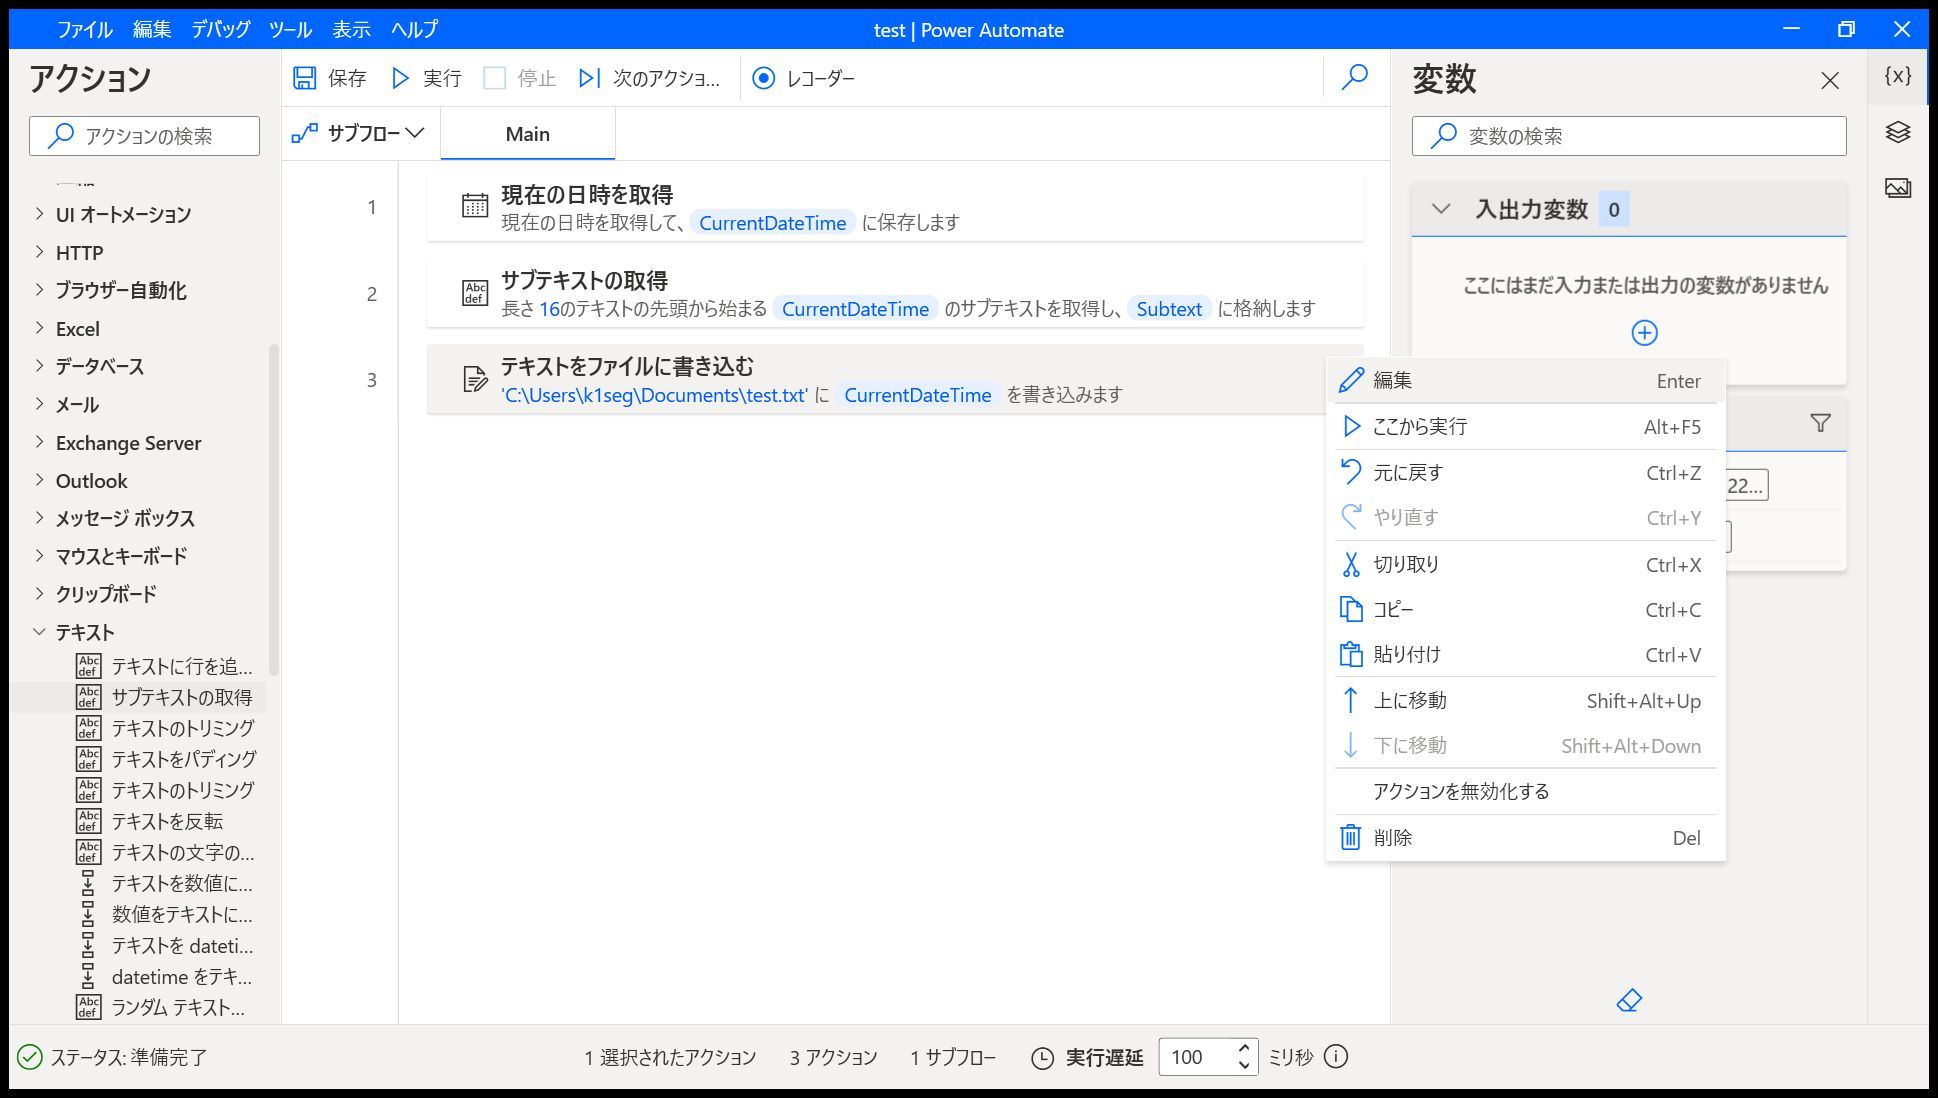Expand Exchange Server category
This screenshot has height=1098, width=1938.
coord(39,441)
